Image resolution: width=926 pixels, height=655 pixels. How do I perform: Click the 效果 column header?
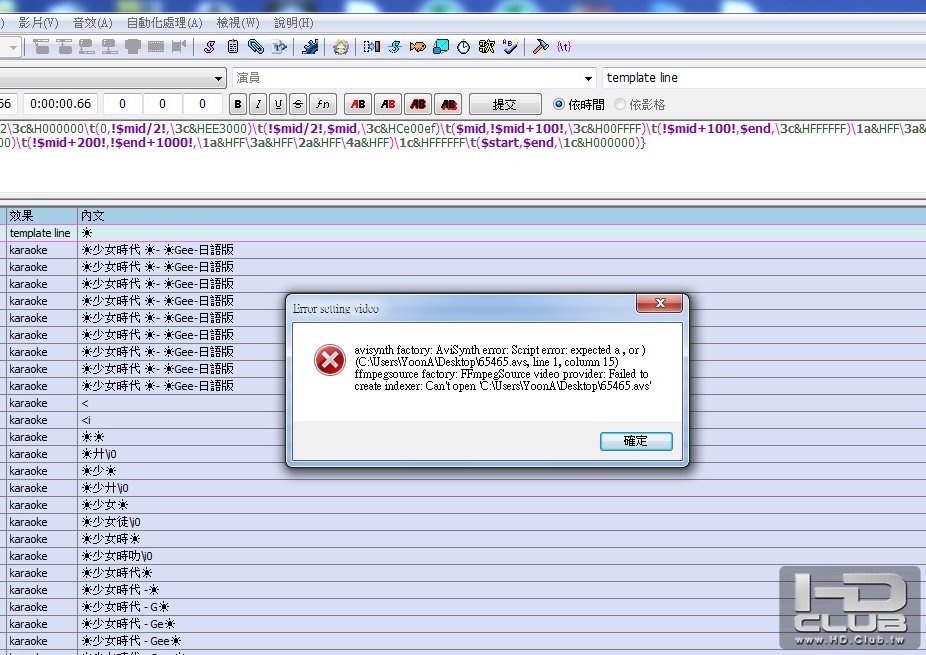(42, 216)
